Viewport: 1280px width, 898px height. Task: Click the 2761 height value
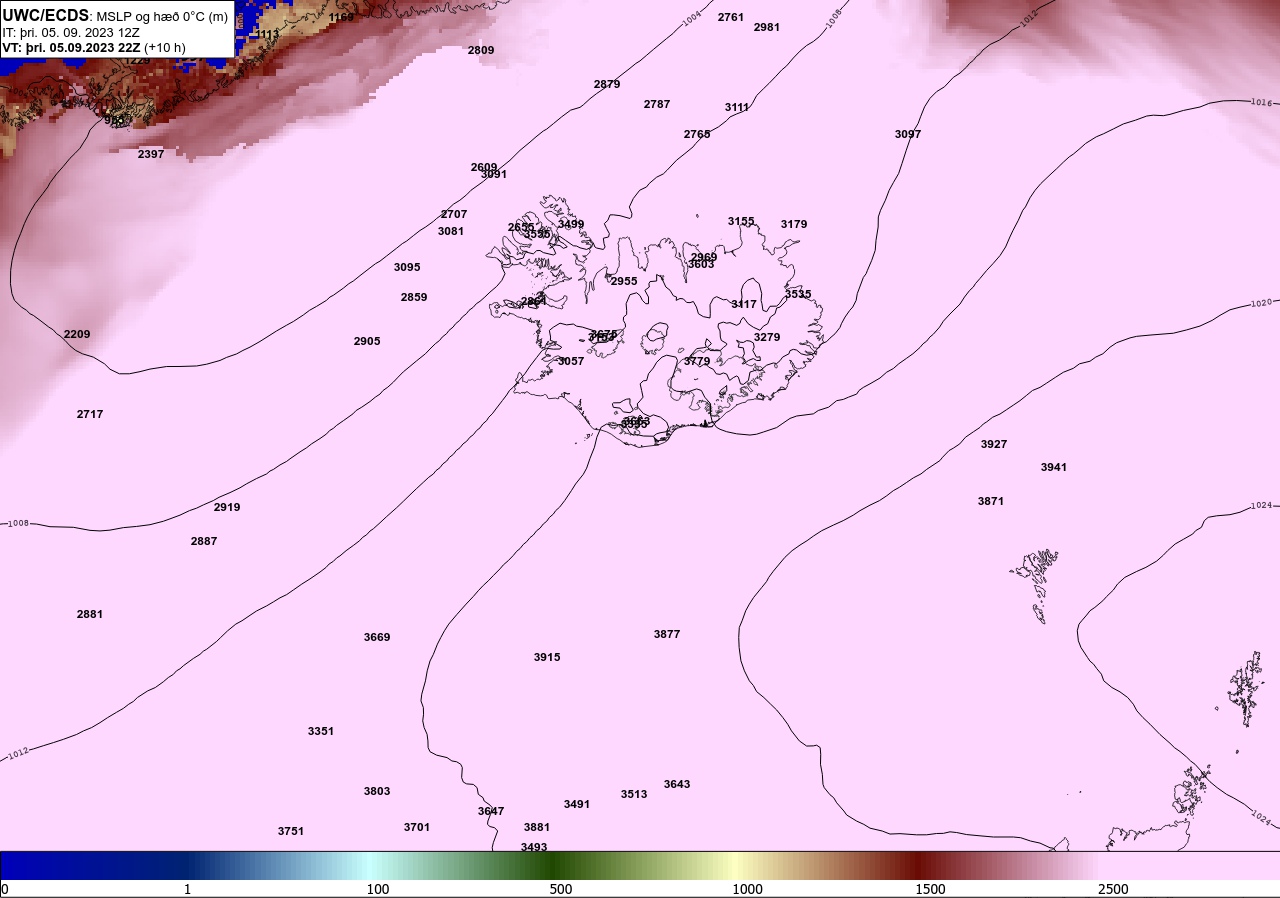[x=731, y=17]
